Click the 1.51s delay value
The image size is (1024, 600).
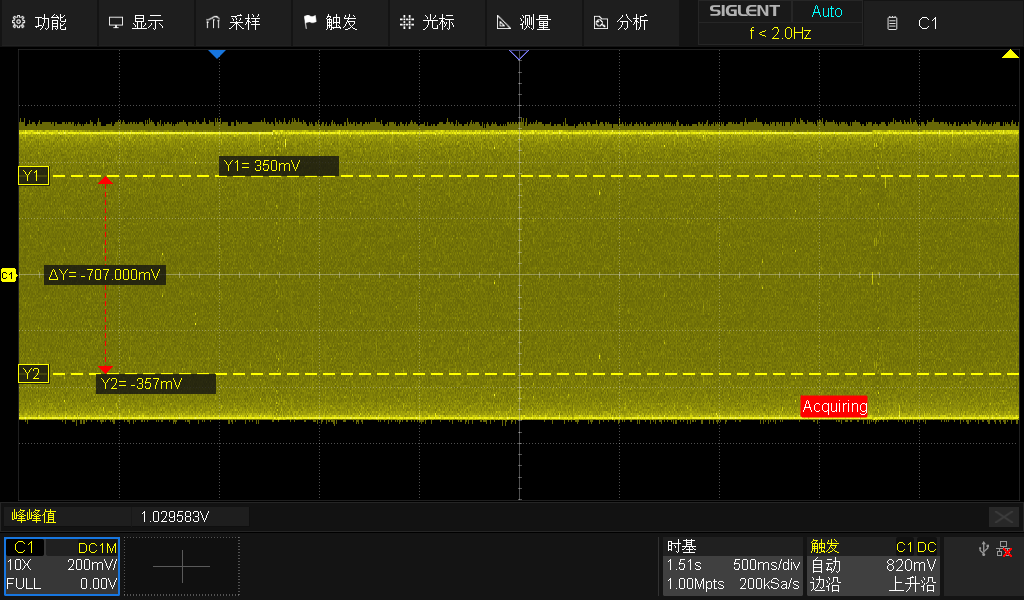[x=684, y=565]
